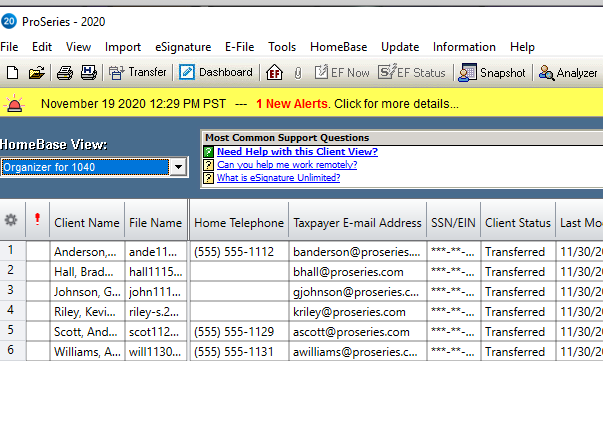
Task: Click the gear icon in table header
Action: coord(11,221)
